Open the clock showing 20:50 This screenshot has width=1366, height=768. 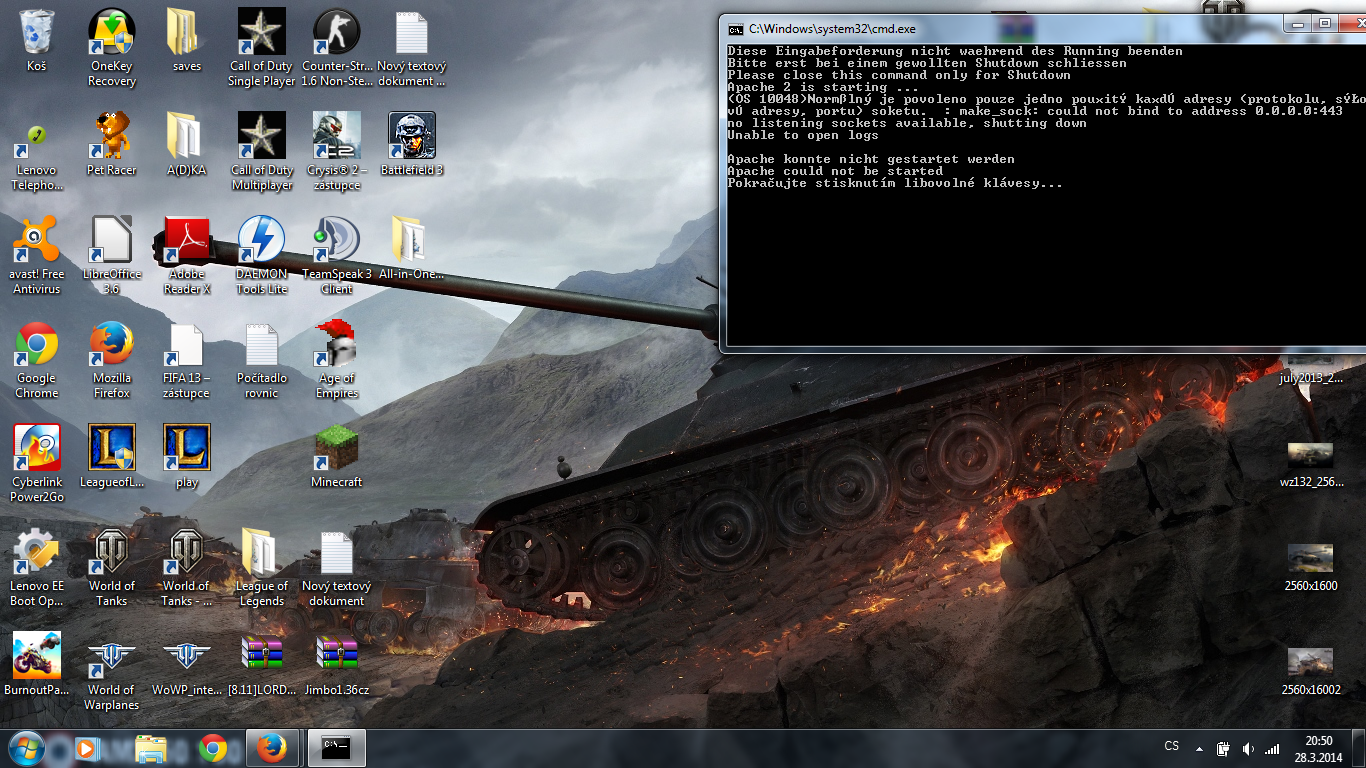tap(1318, 748)
